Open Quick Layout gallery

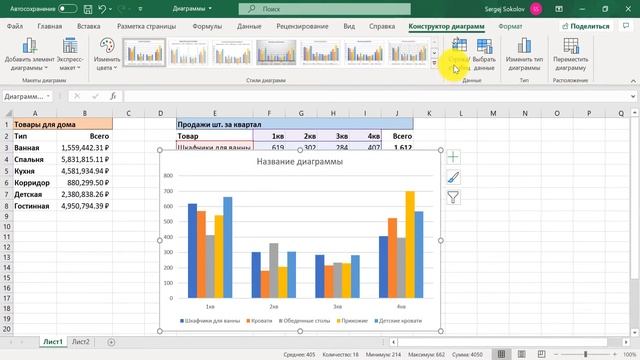click(x=70, y=54)
